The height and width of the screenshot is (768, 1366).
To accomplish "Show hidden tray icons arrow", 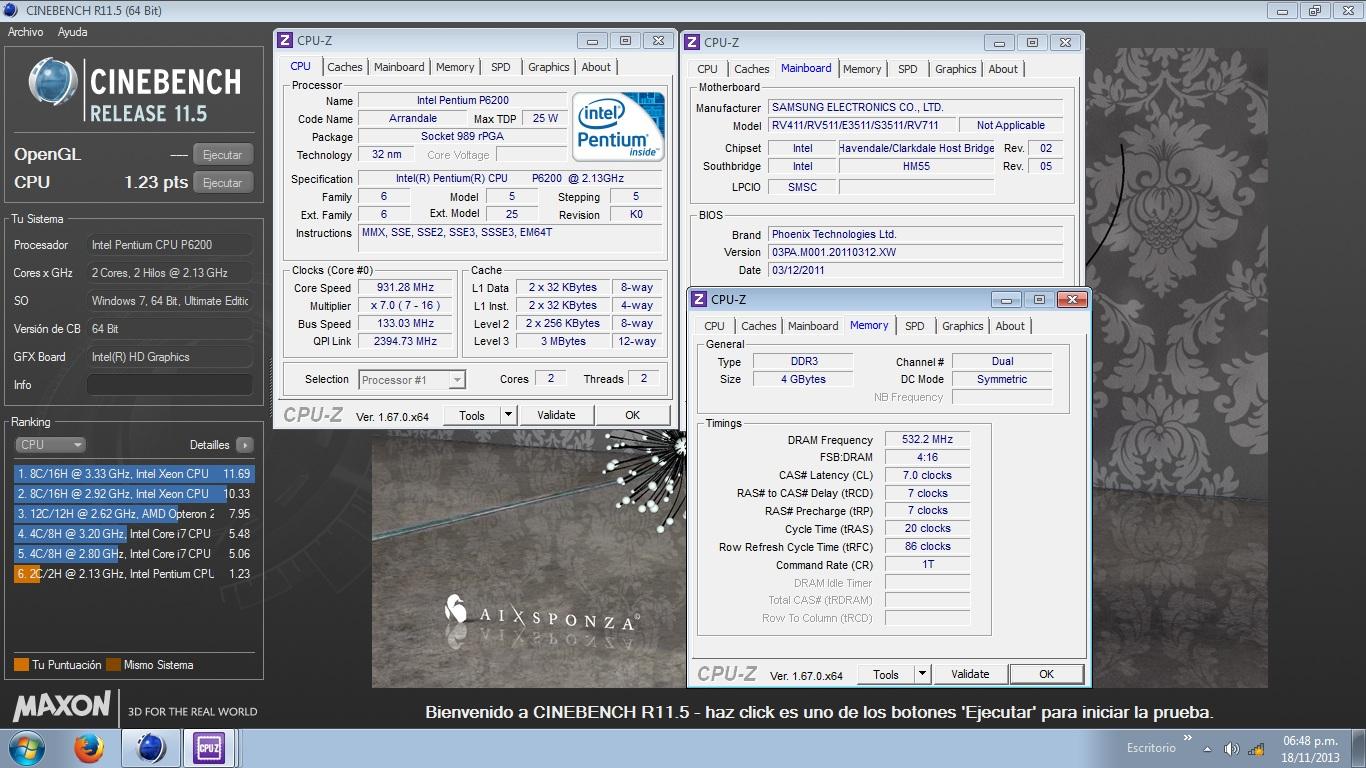I will click(1208, 749).
